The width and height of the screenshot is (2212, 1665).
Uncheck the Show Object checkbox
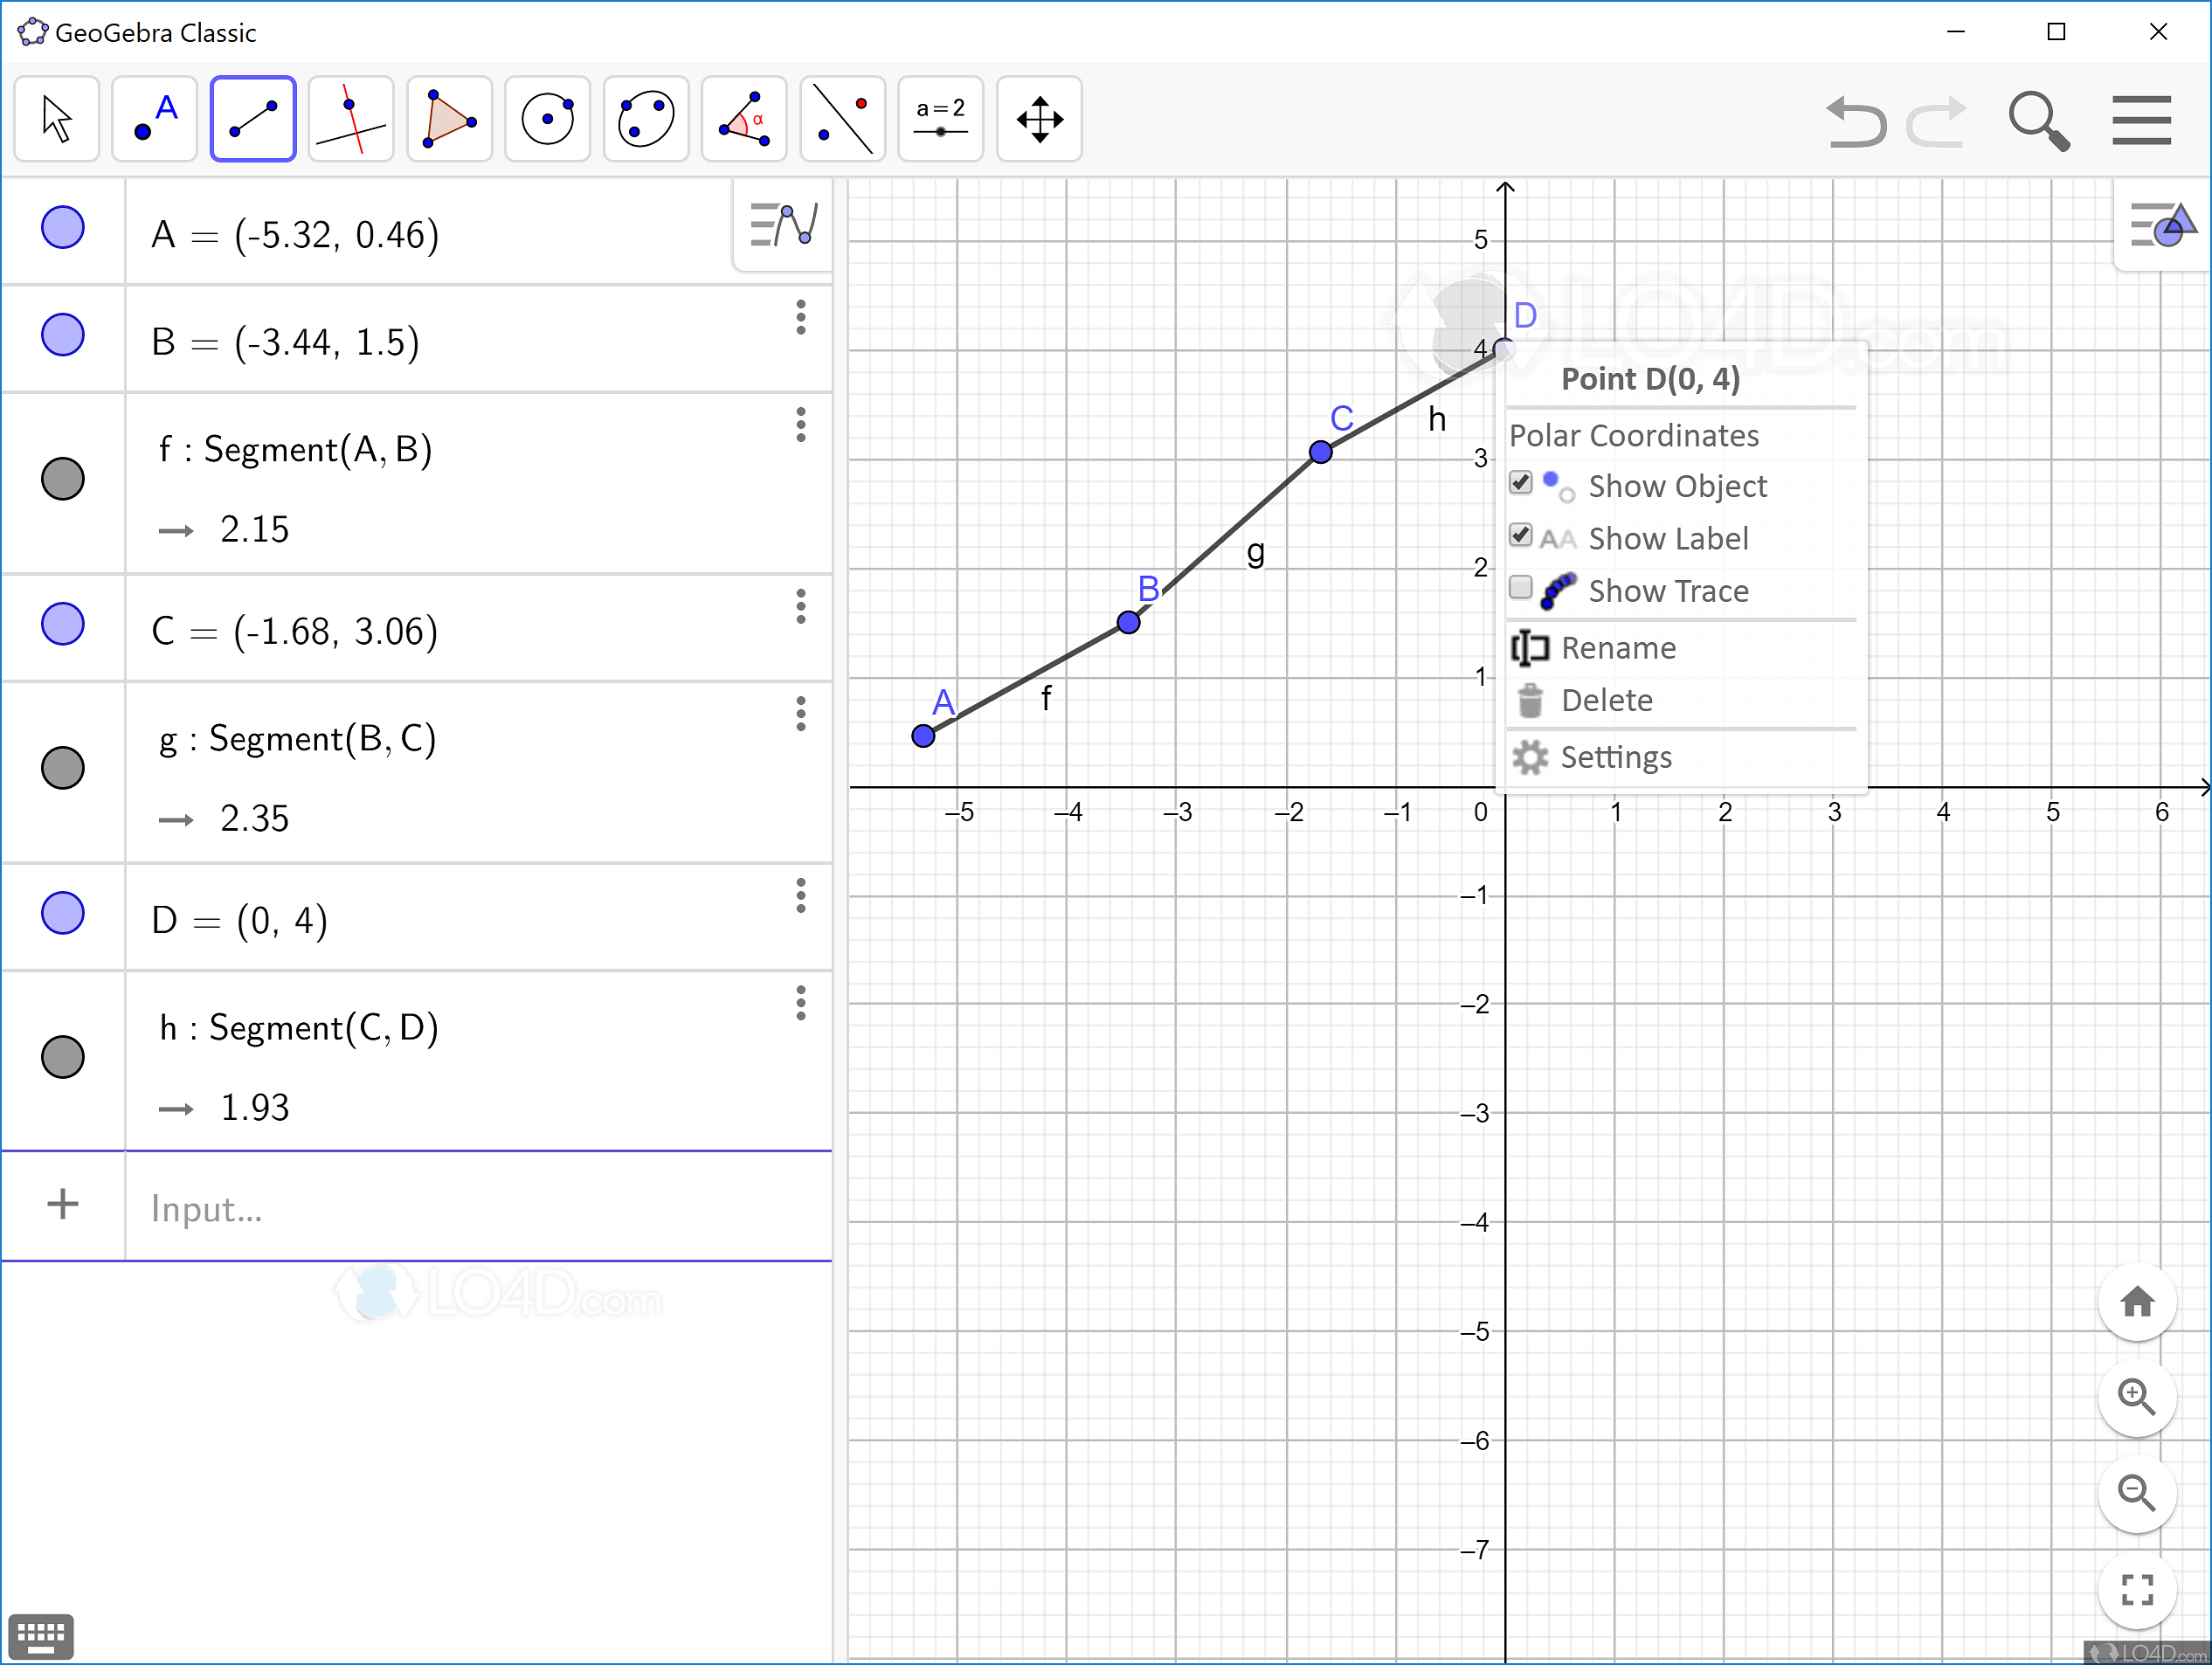pos(1520,483)
